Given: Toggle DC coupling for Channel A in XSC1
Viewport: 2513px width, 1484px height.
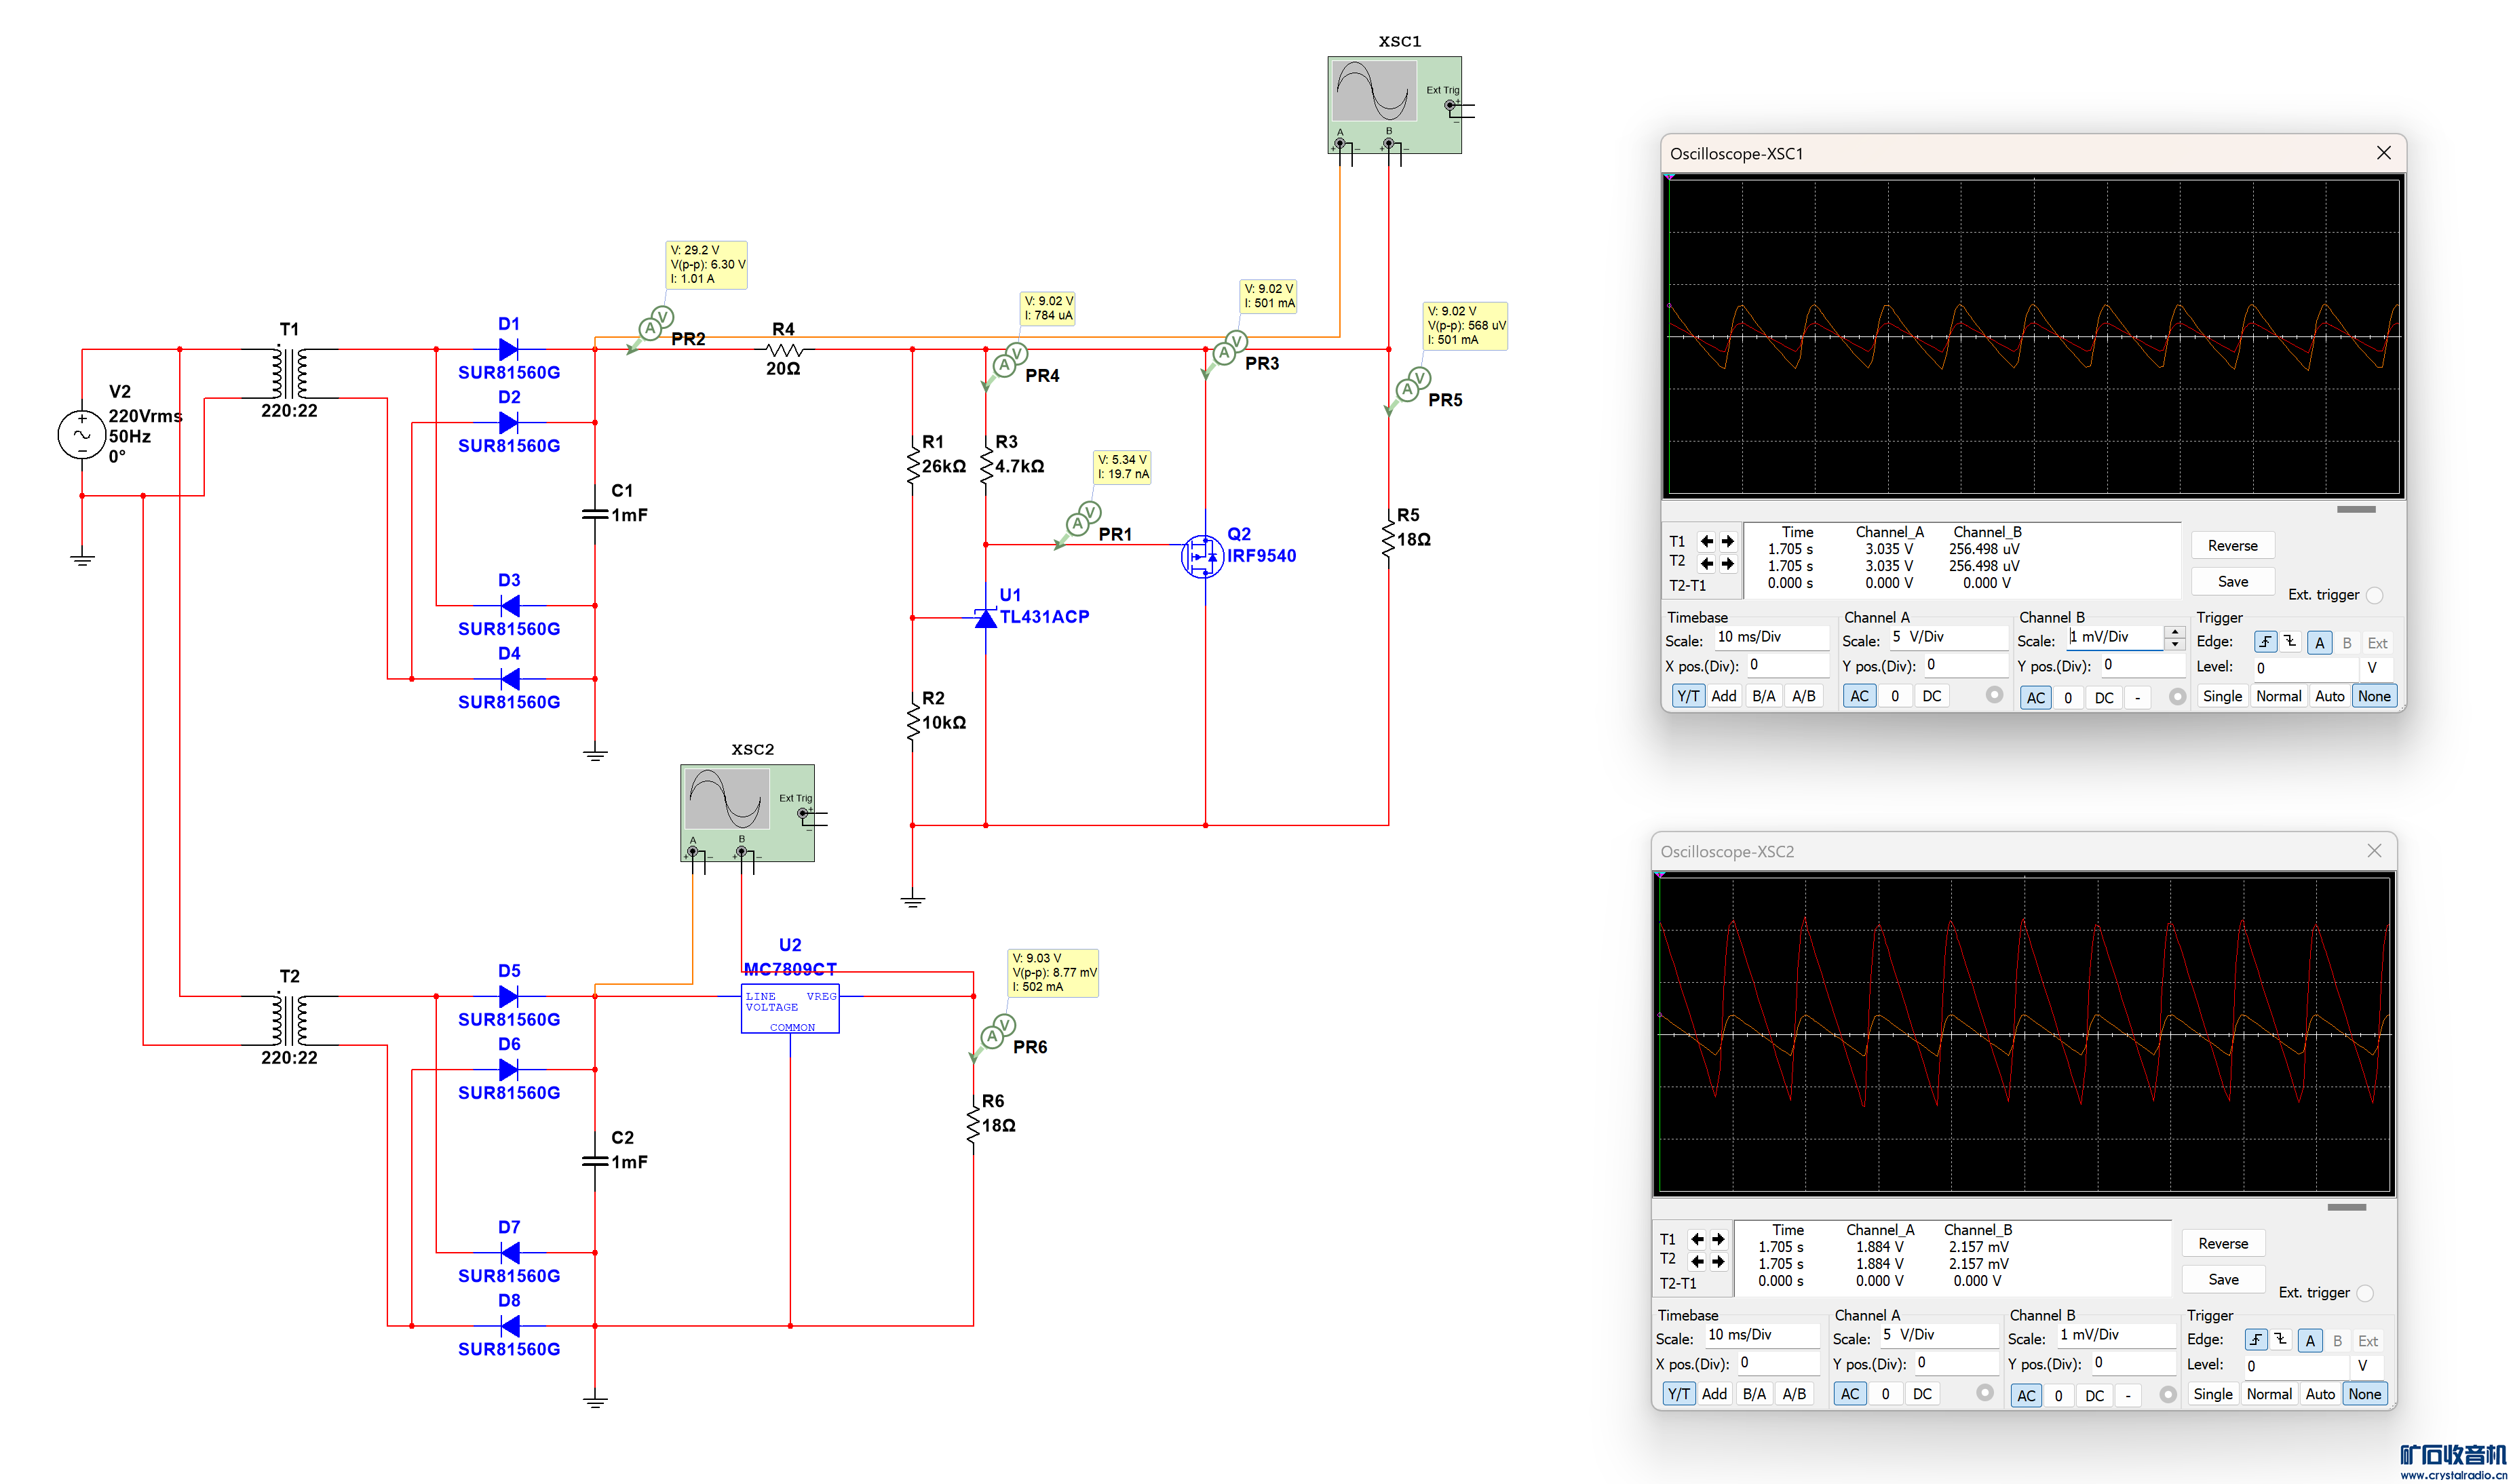Looking at the screenshot, I should [x=1931, y=696].
